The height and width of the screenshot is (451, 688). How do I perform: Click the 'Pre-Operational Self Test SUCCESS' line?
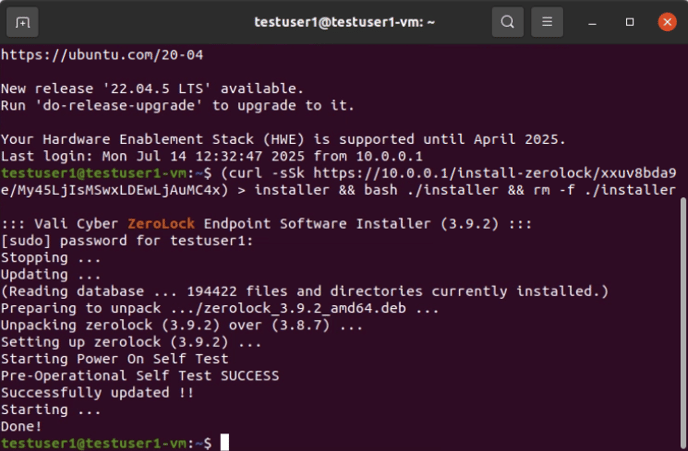[140, 376]
